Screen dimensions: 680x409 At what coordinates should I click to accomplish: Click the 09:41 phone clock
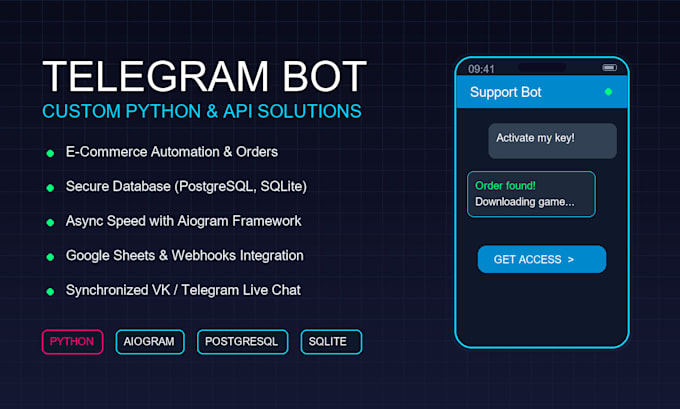(x=481, y=69)
